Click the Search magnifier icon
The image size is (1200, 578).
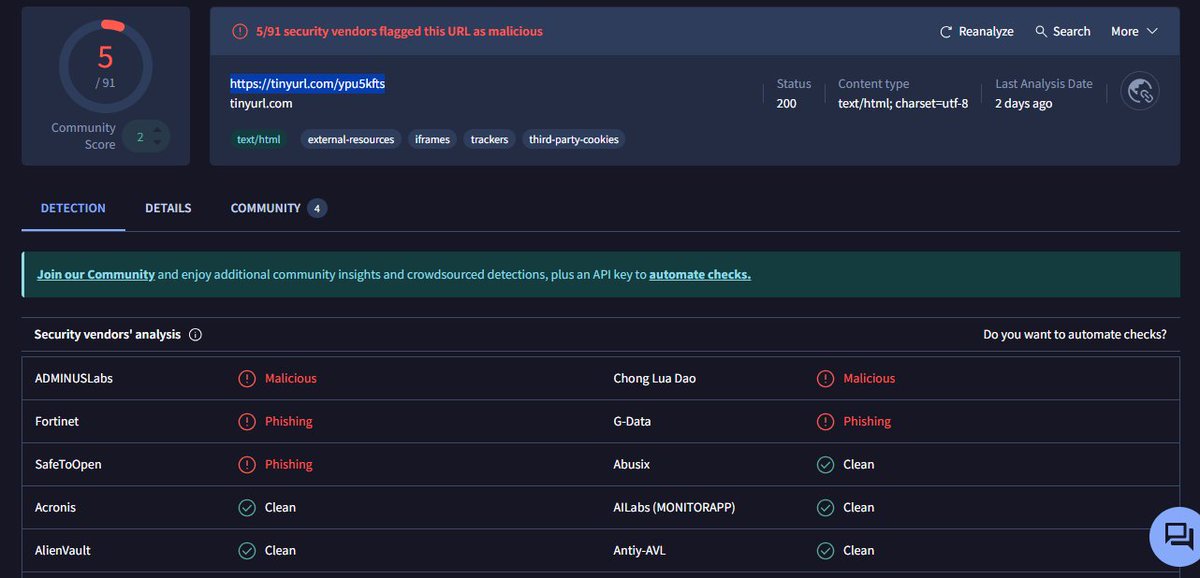pos(1041,32)
